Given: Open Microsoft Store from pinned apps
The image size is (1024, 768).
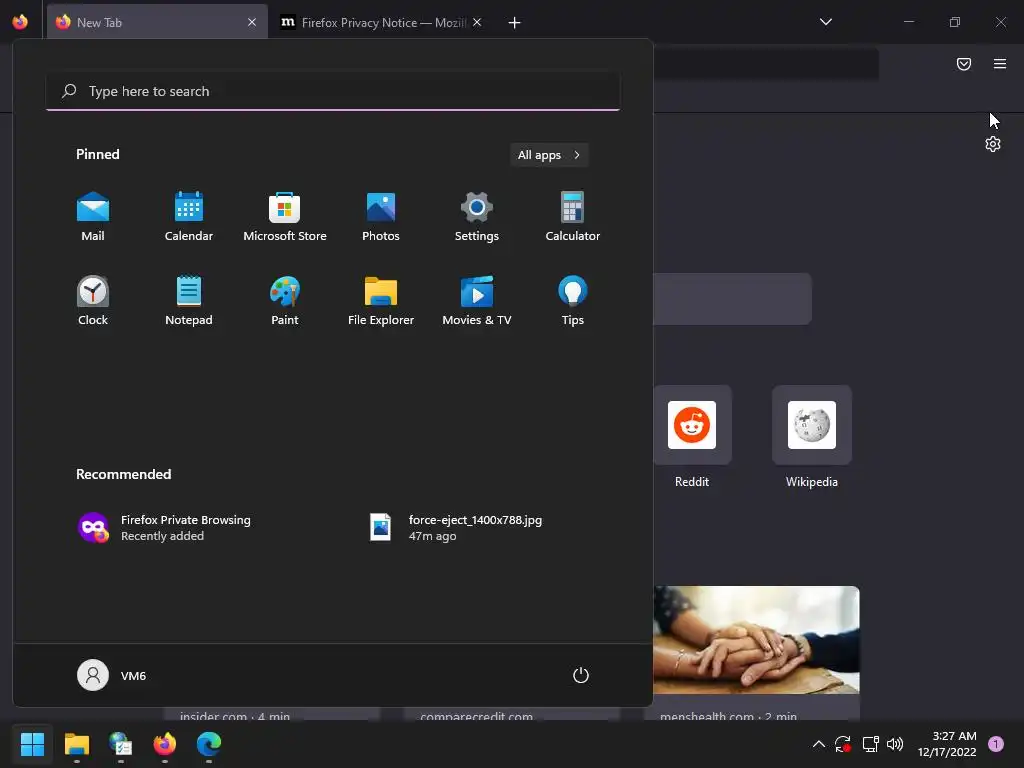Looking at the screenshot, I should [x=285, y=217].
